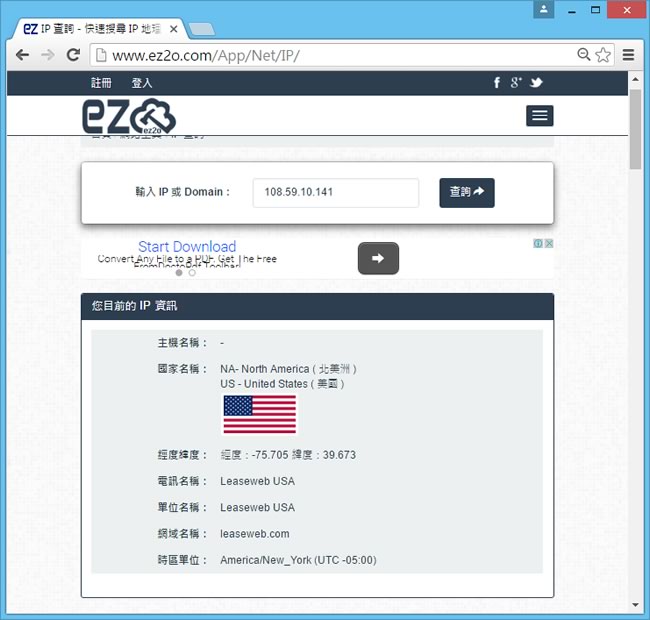Click the page icon in the address bar

click(101, 55)
